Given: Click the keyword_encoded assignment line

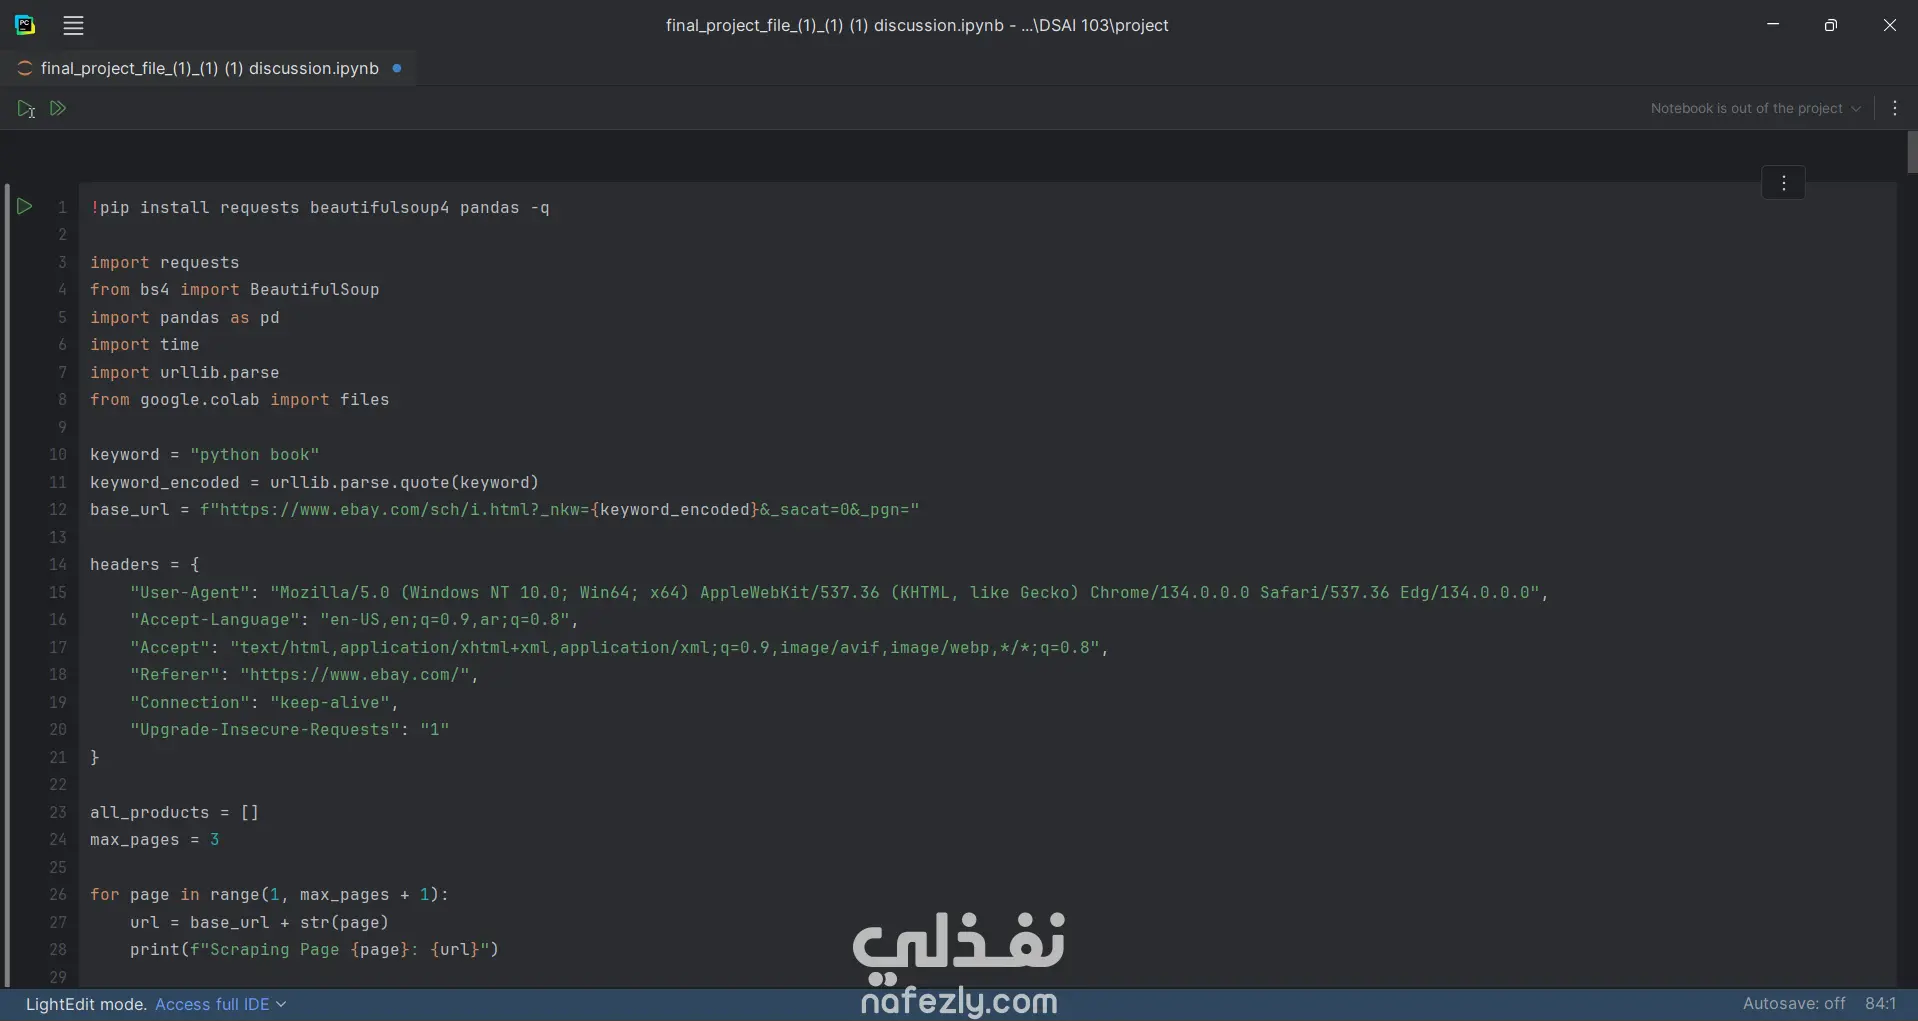Looking at the screenshot, I should coord(315,483).
